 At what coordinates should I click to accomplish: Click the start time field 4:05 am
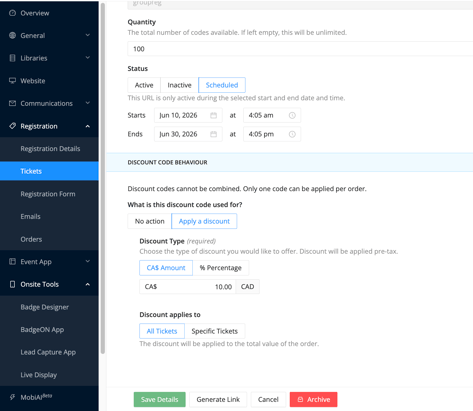pyautogui.click(x=272, y=115)
